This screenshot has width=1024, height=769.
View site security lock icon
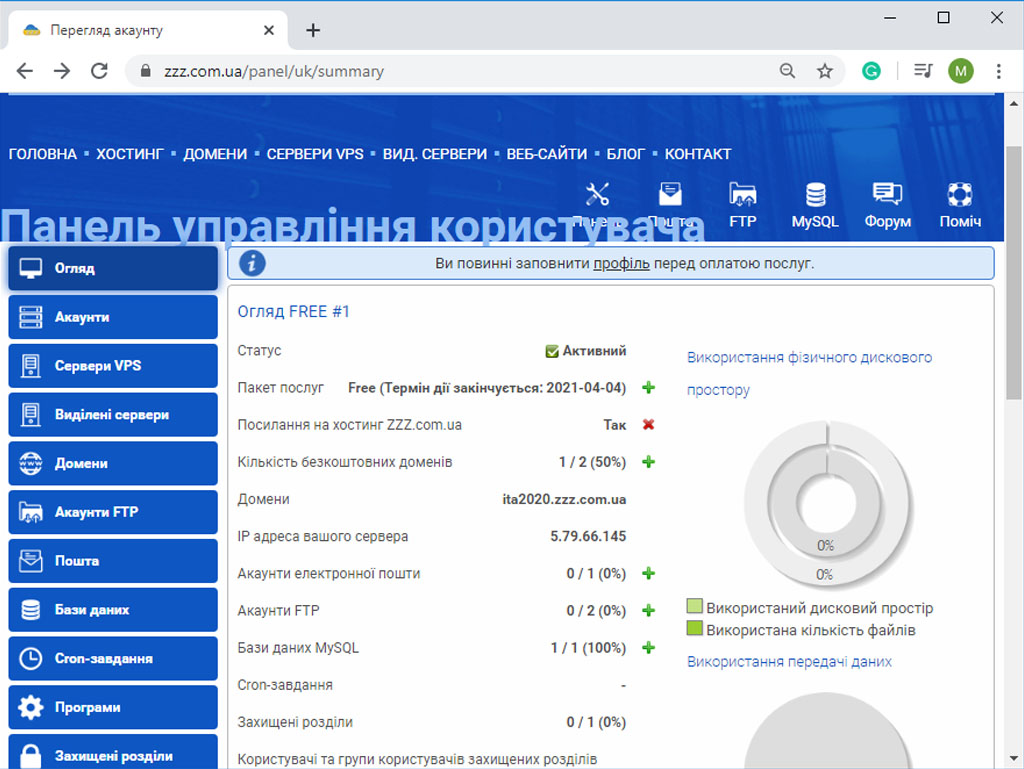coord(146,71)
